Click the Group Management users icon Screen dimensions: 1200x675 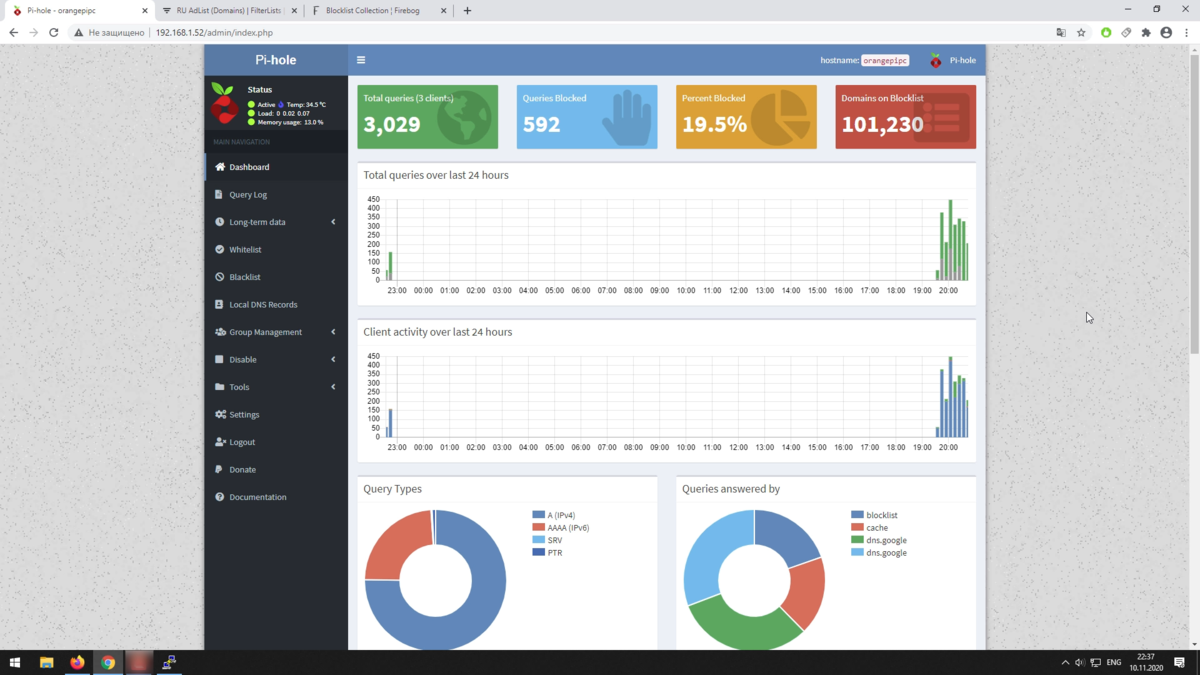220,332
